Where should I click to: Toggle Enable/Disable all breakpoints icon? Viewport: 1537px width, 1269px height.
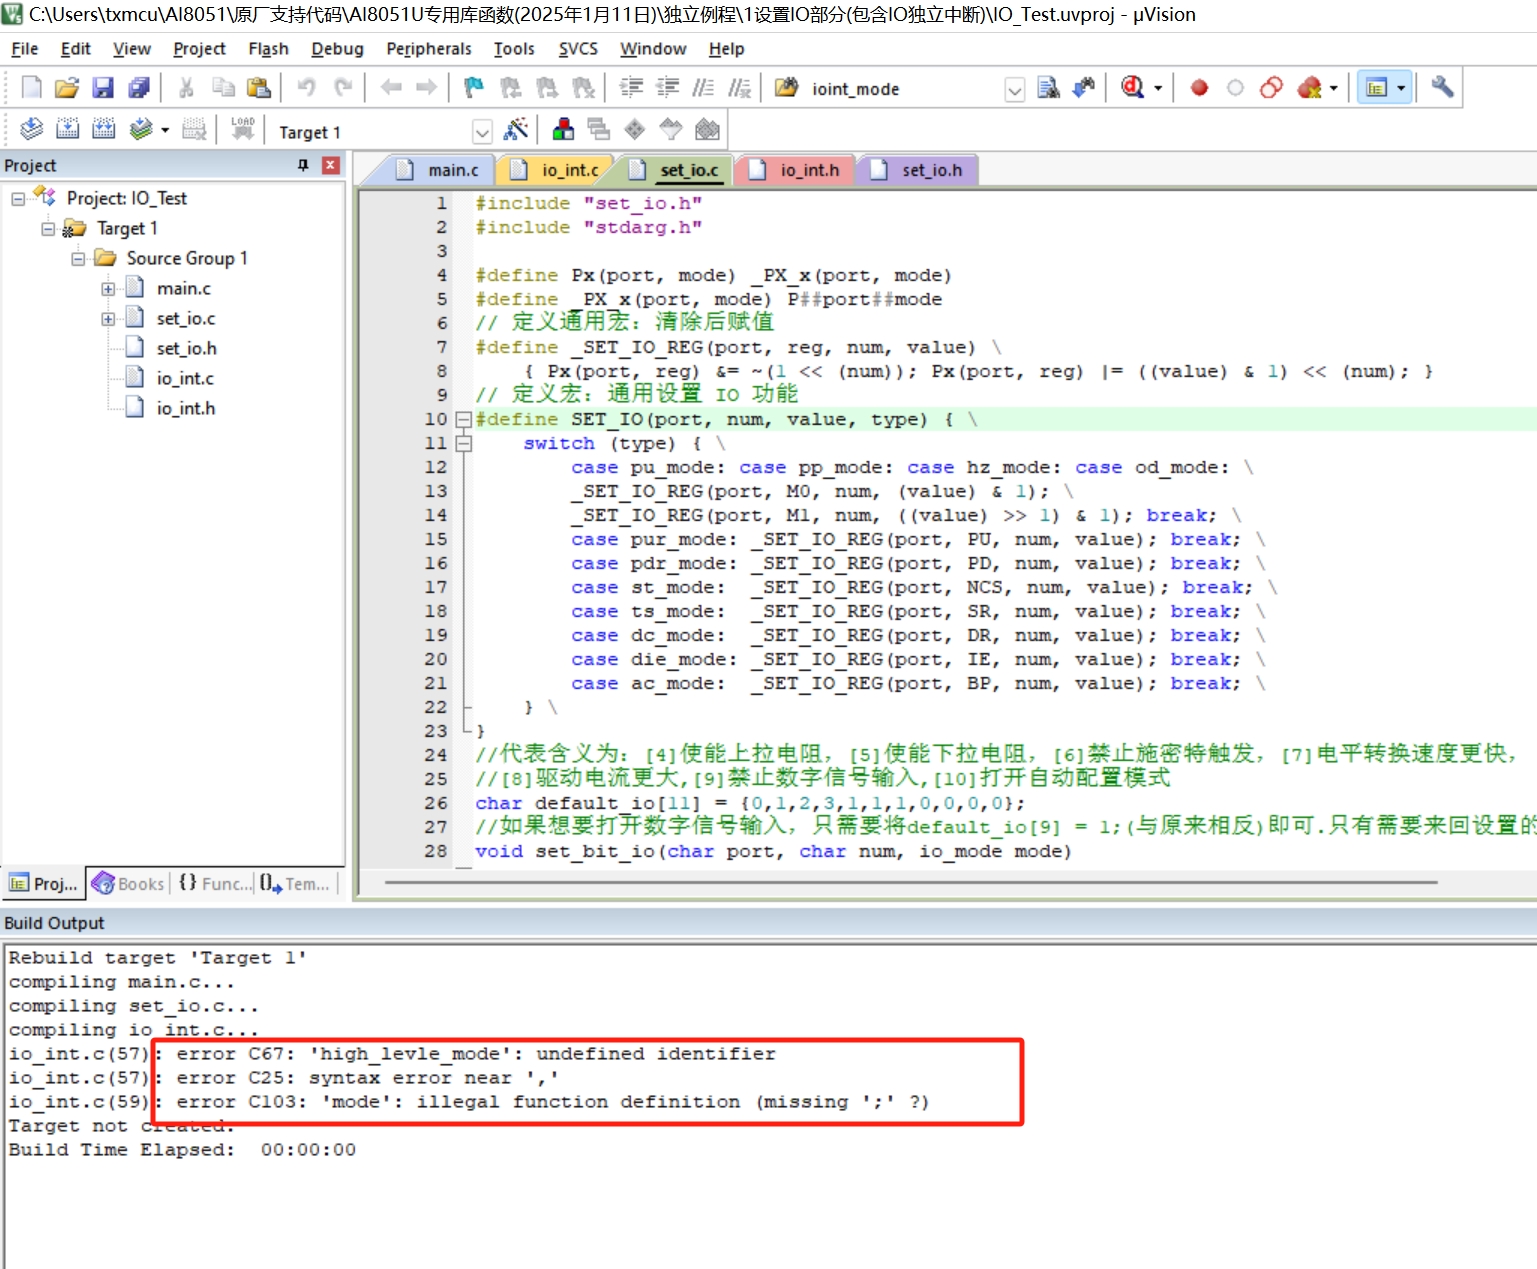pyautogui.click(x=1271, y=88)
